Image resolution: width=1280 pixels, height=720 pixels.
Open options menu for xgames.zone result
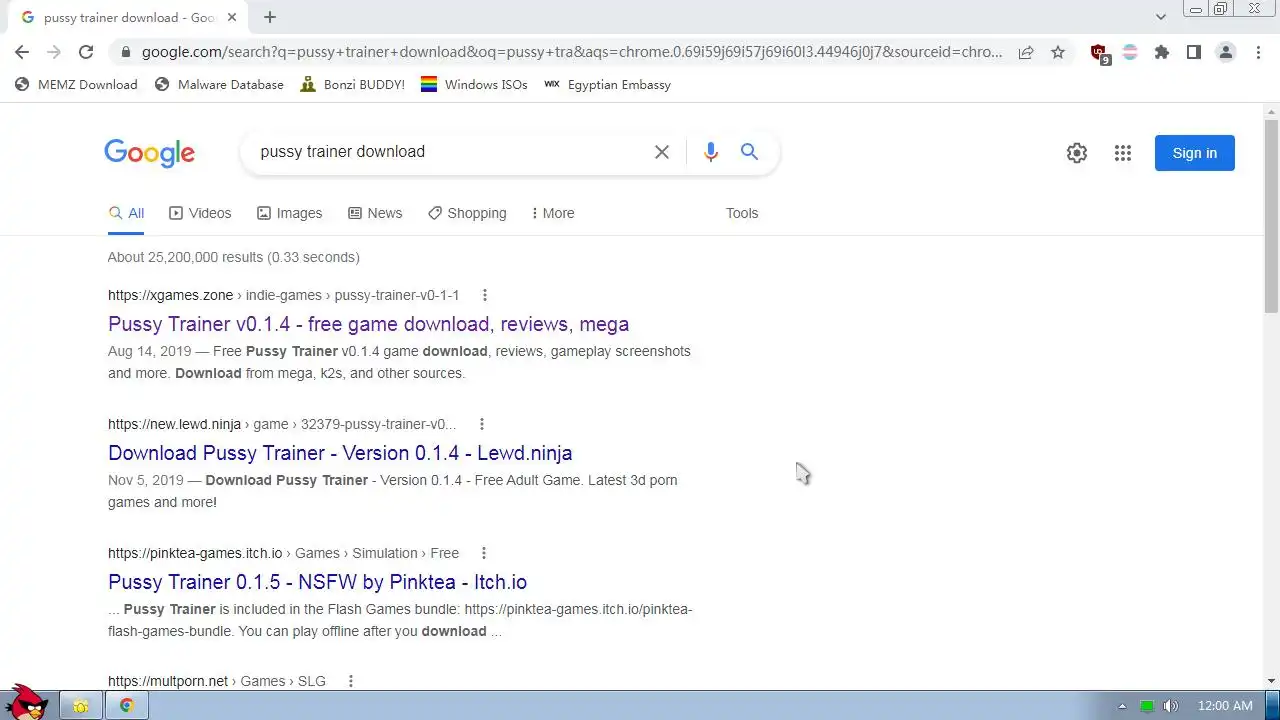pos(485,295)
